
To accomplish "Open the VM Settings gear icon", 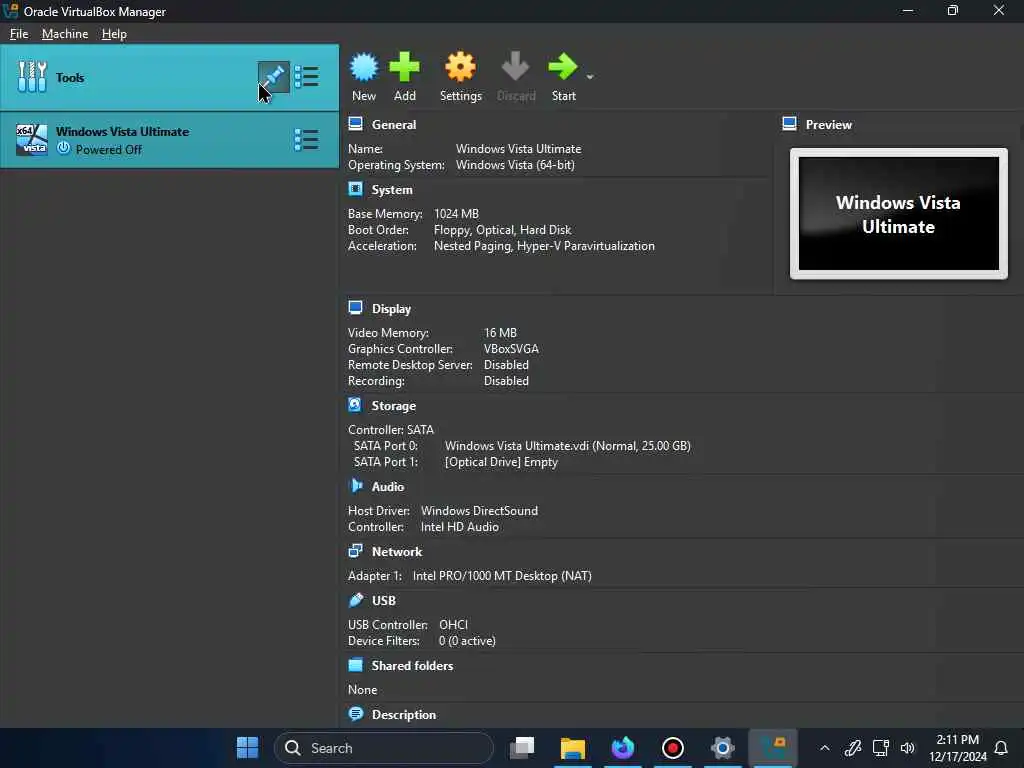I will point(460,67).
